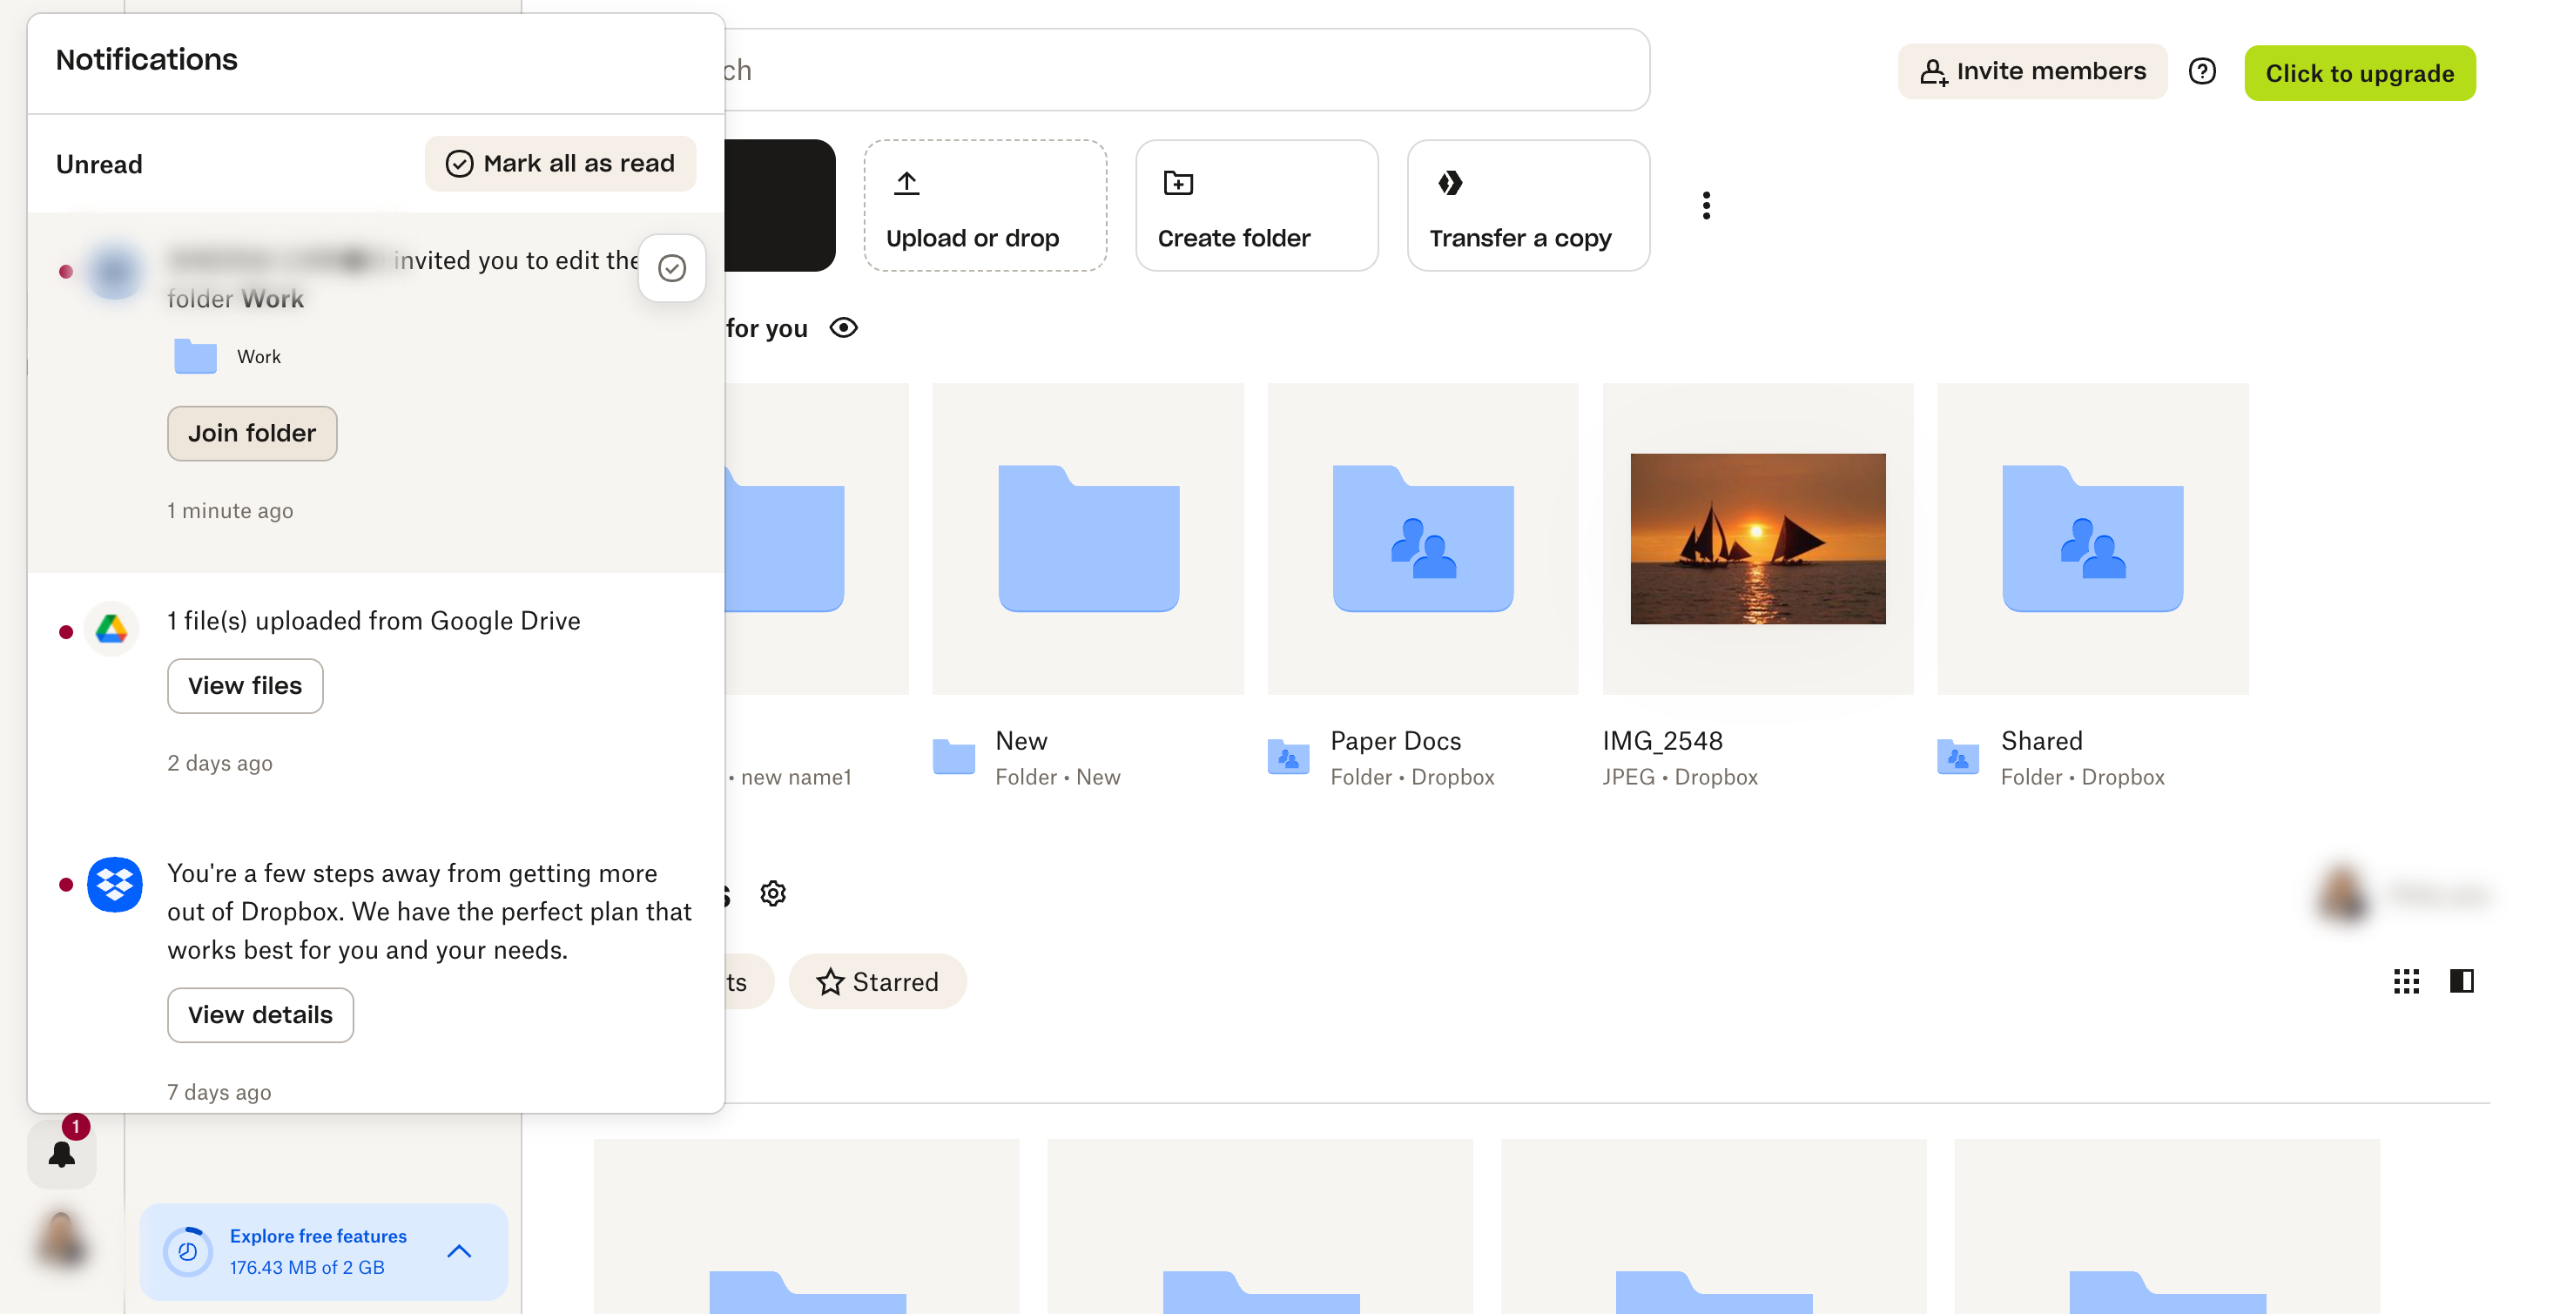
Task: Open the help question mark icon
Action: tap(2201, 72)
